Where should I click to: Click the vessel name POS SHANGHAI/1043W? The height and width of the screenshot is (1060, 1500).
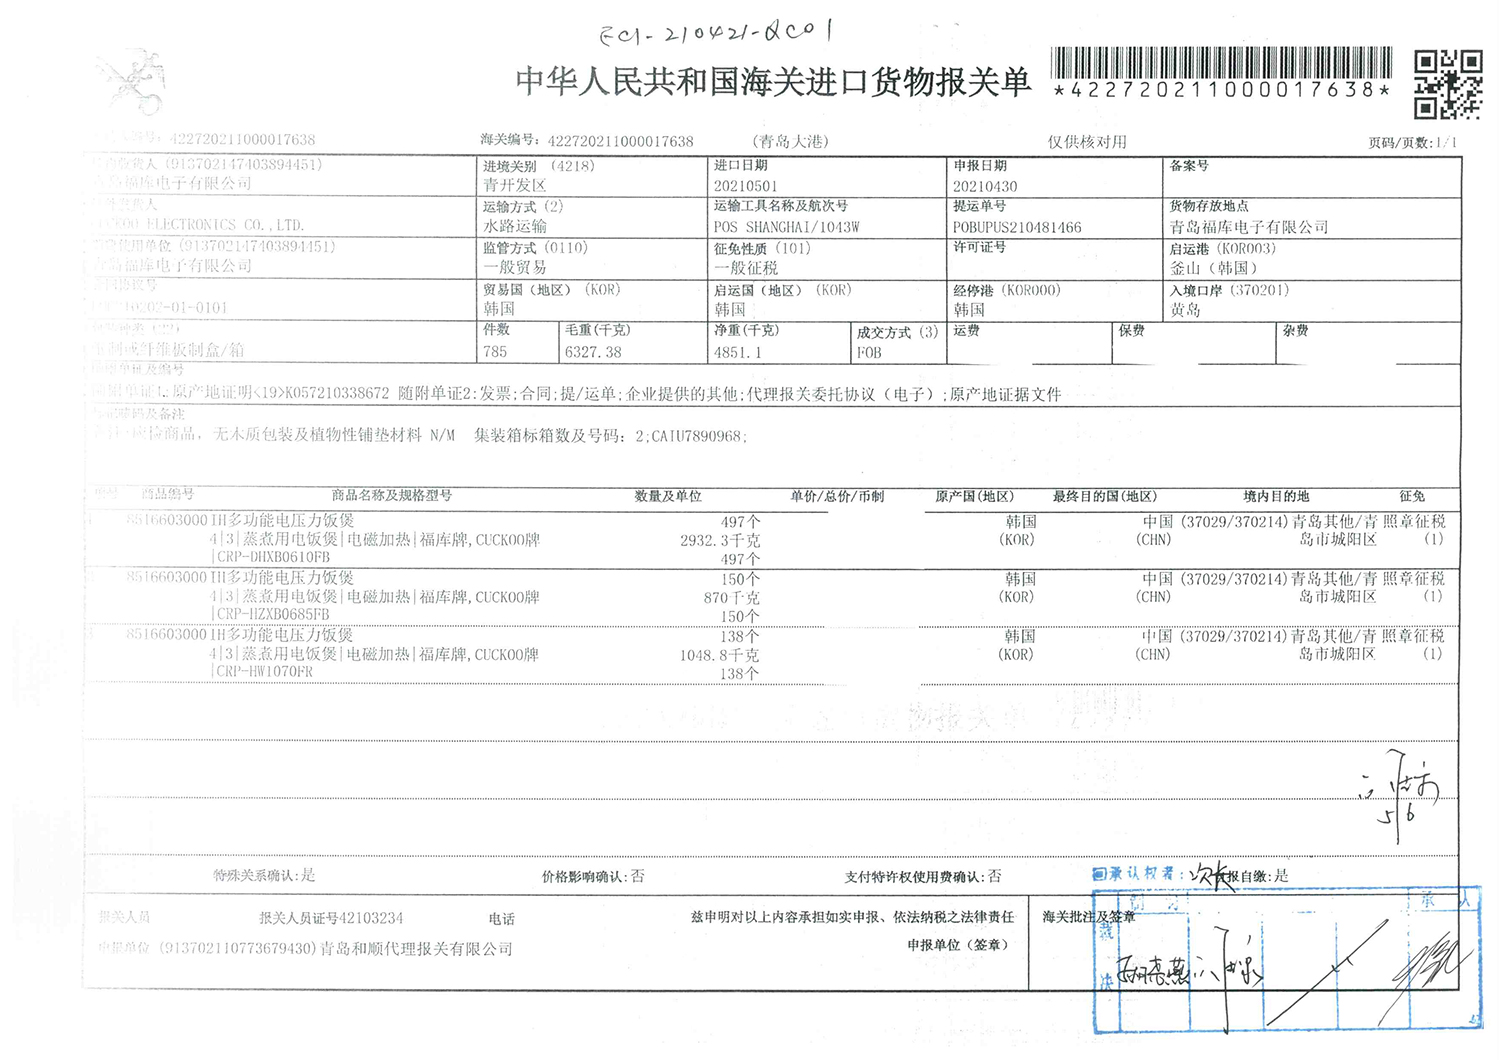(786, 227)
